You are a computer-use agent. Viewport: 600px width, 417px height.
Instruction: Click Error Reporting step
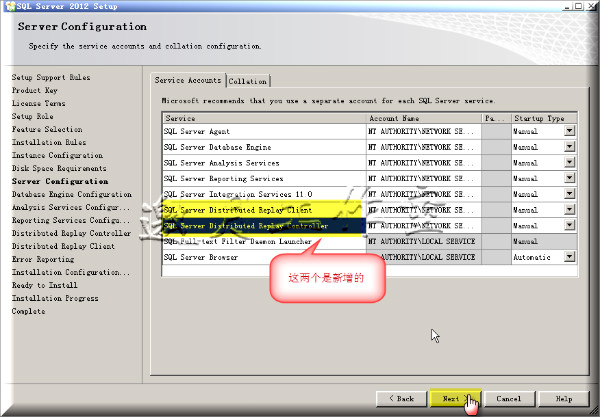click(x=43, y=259)
